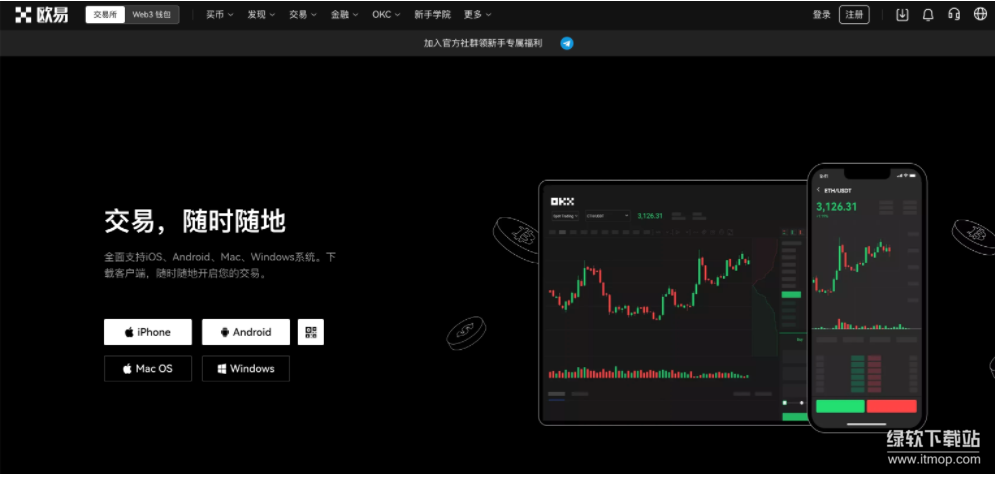Download the iPhone app
This screenshot has width=995, height=479.
[x=148, y=332]
